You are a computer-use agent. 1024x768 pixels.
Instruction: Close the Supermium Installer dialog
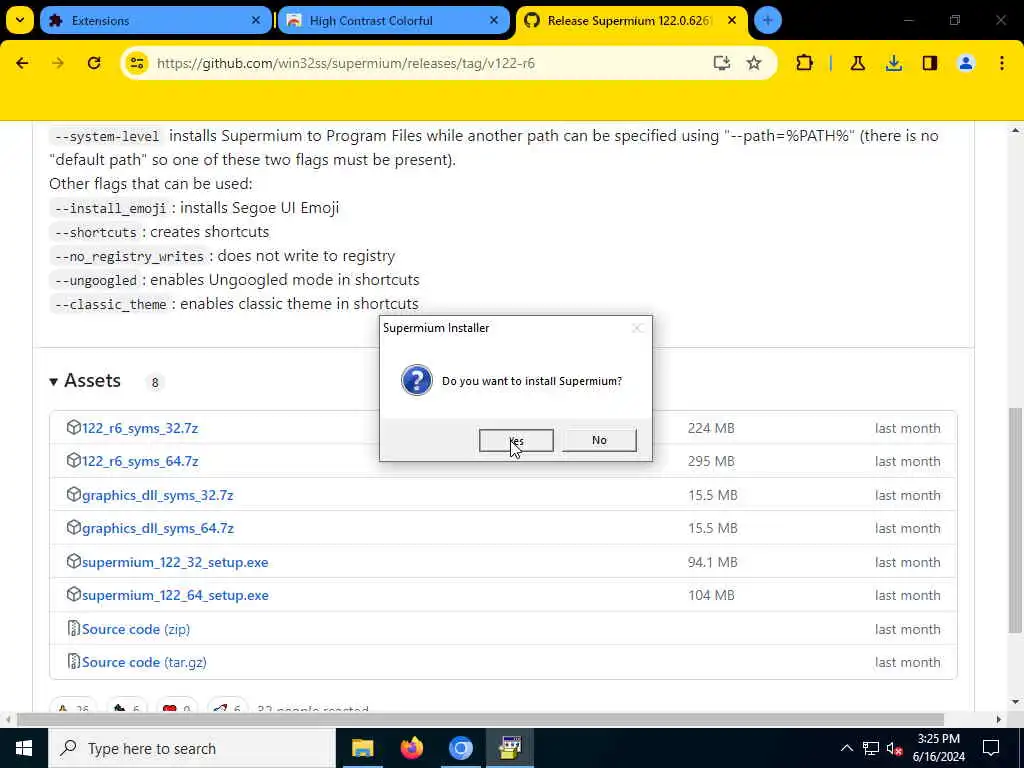(637, 328)
